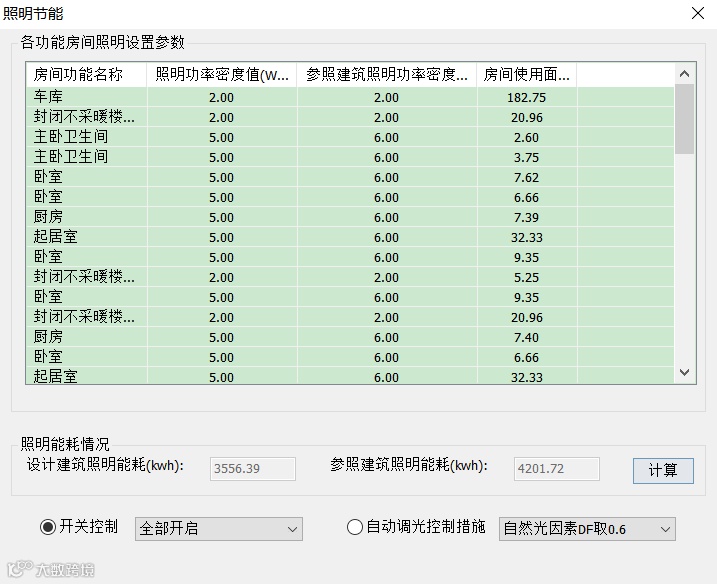Click the table scrollbar up arrow
This screenshot has width=717, height=584.
tap(685, 74)
